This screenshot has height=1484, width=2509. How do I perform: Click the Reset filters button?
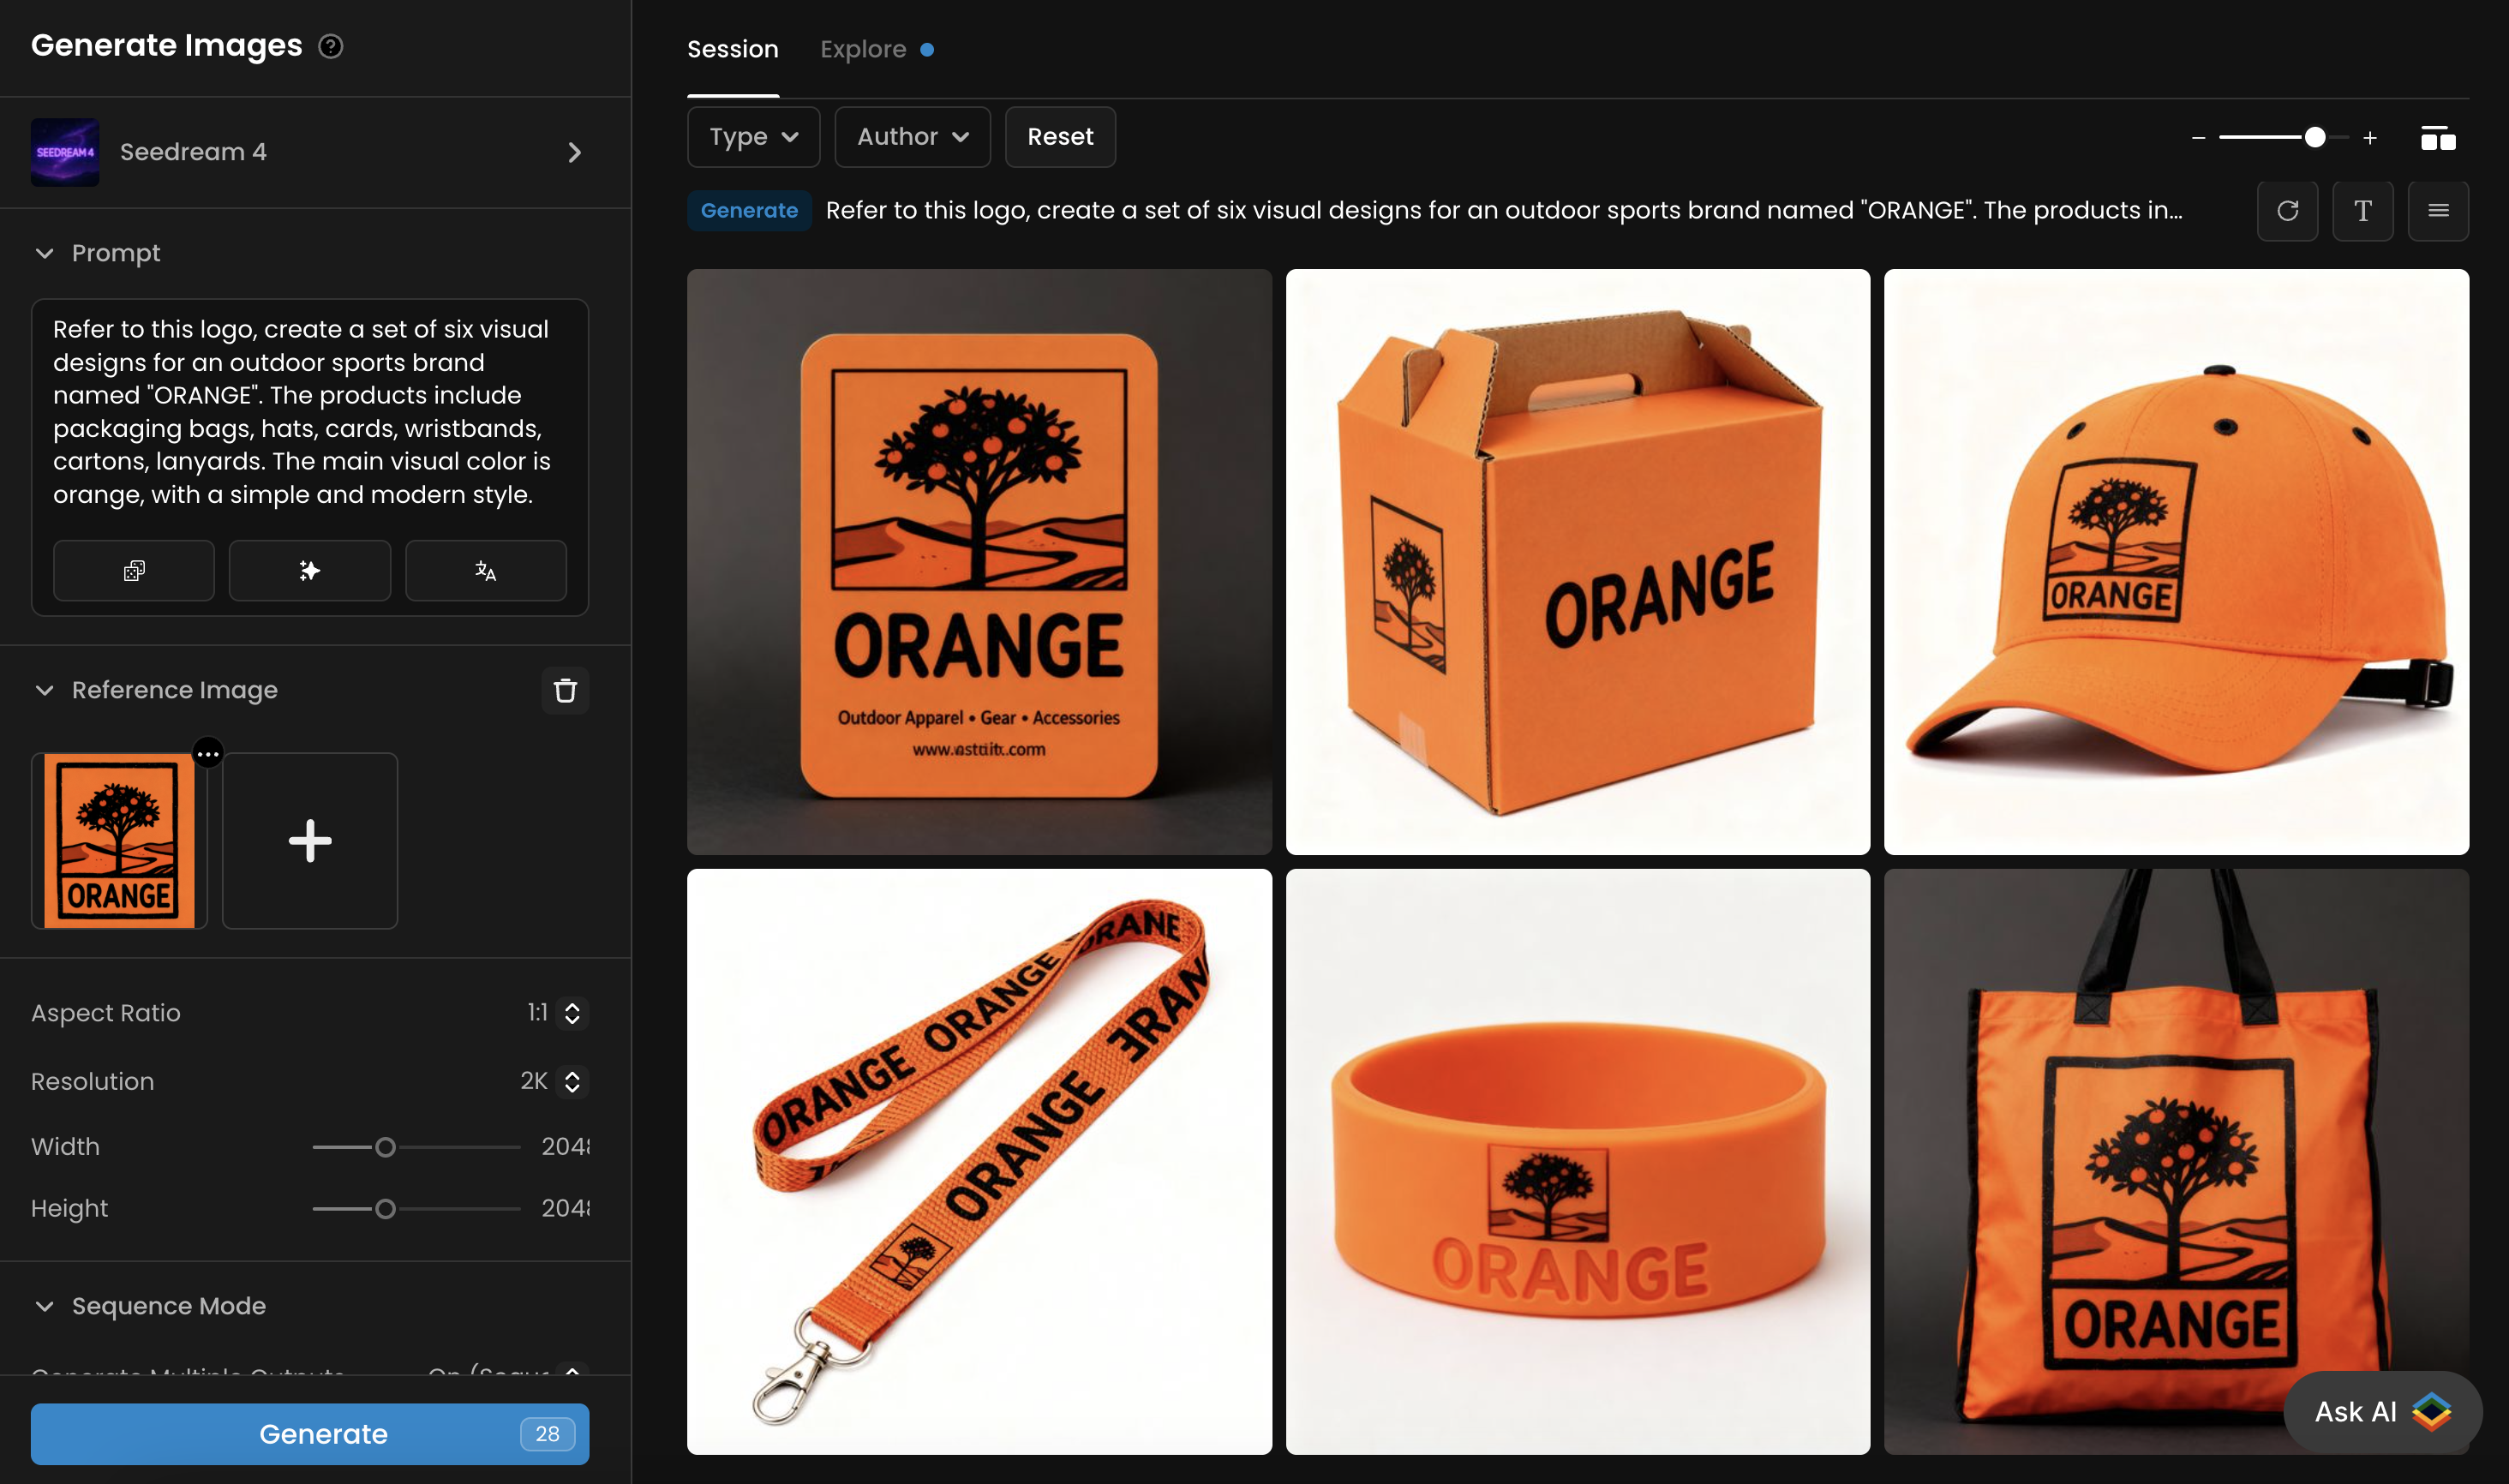(x=1060, y=137)
